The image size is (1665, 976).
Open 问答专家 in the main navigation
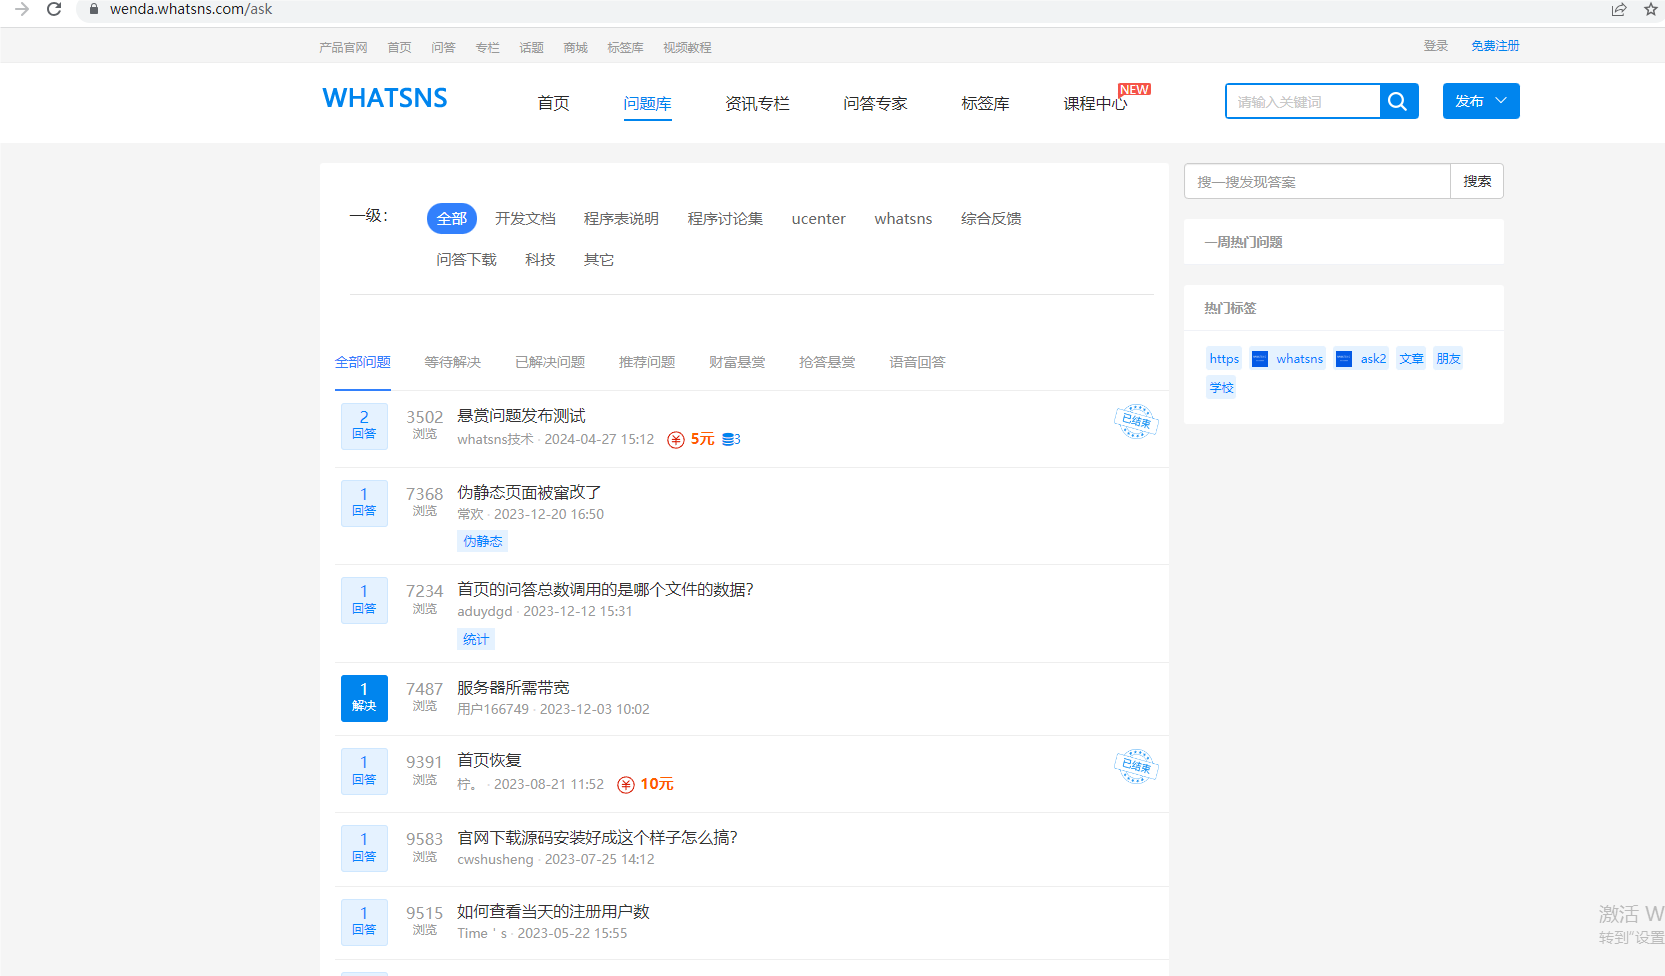(x=875, y=103)
